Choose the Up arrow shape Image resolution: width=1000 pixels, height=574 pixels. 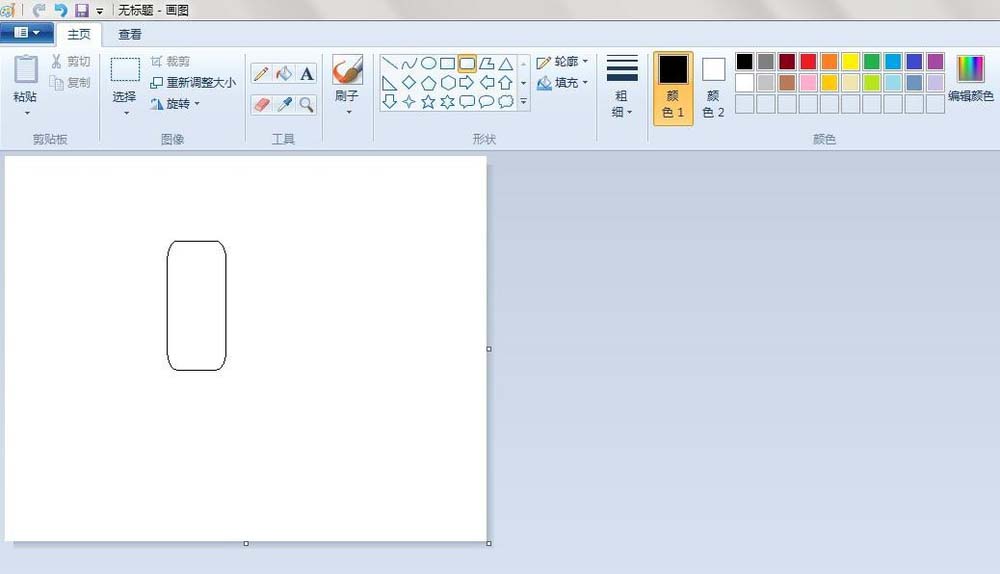tap(506, 82)
